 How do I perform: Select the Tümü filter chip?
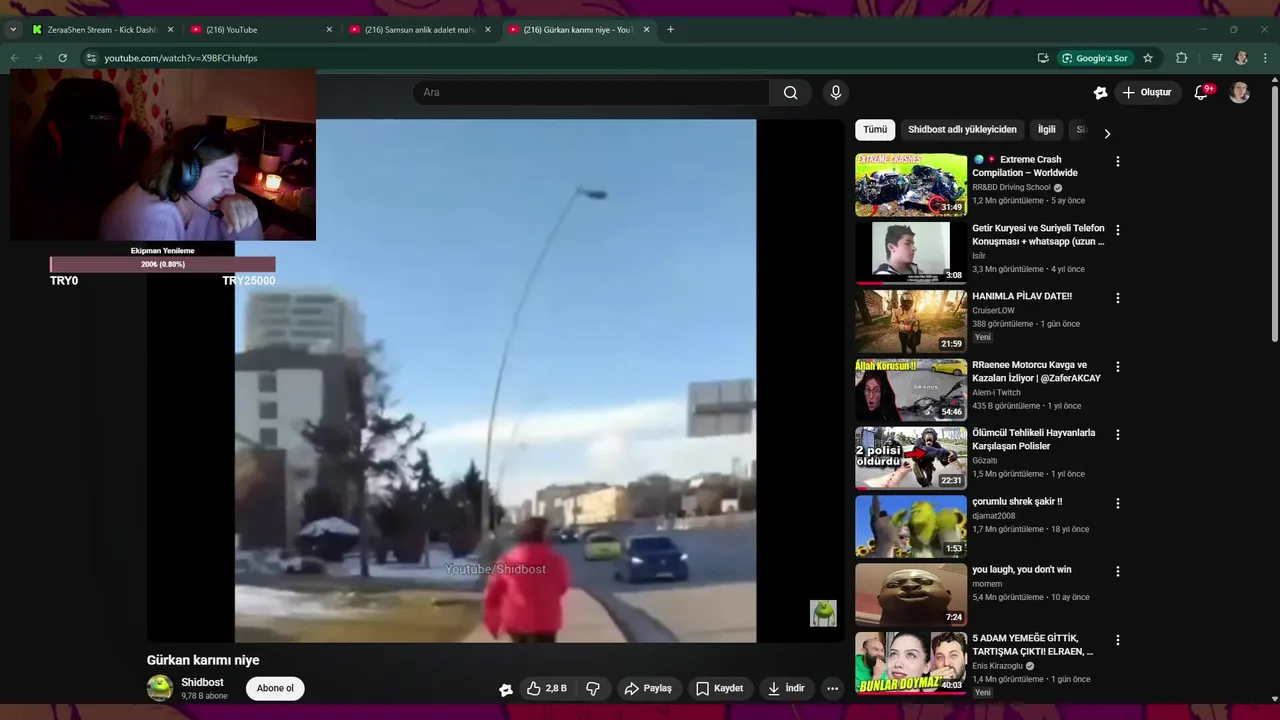click(x=875, y=130)
